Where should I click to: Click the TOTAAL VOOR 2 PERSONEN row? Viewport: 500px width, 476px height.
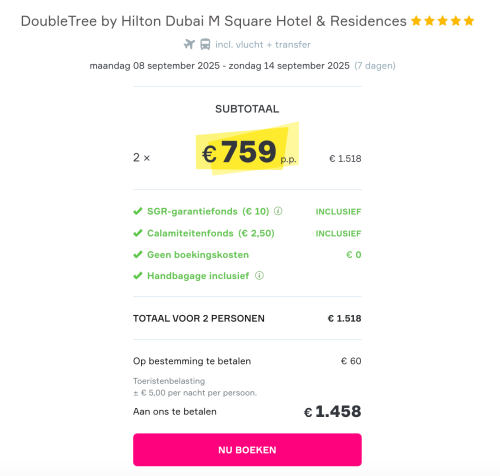[247, 318]
